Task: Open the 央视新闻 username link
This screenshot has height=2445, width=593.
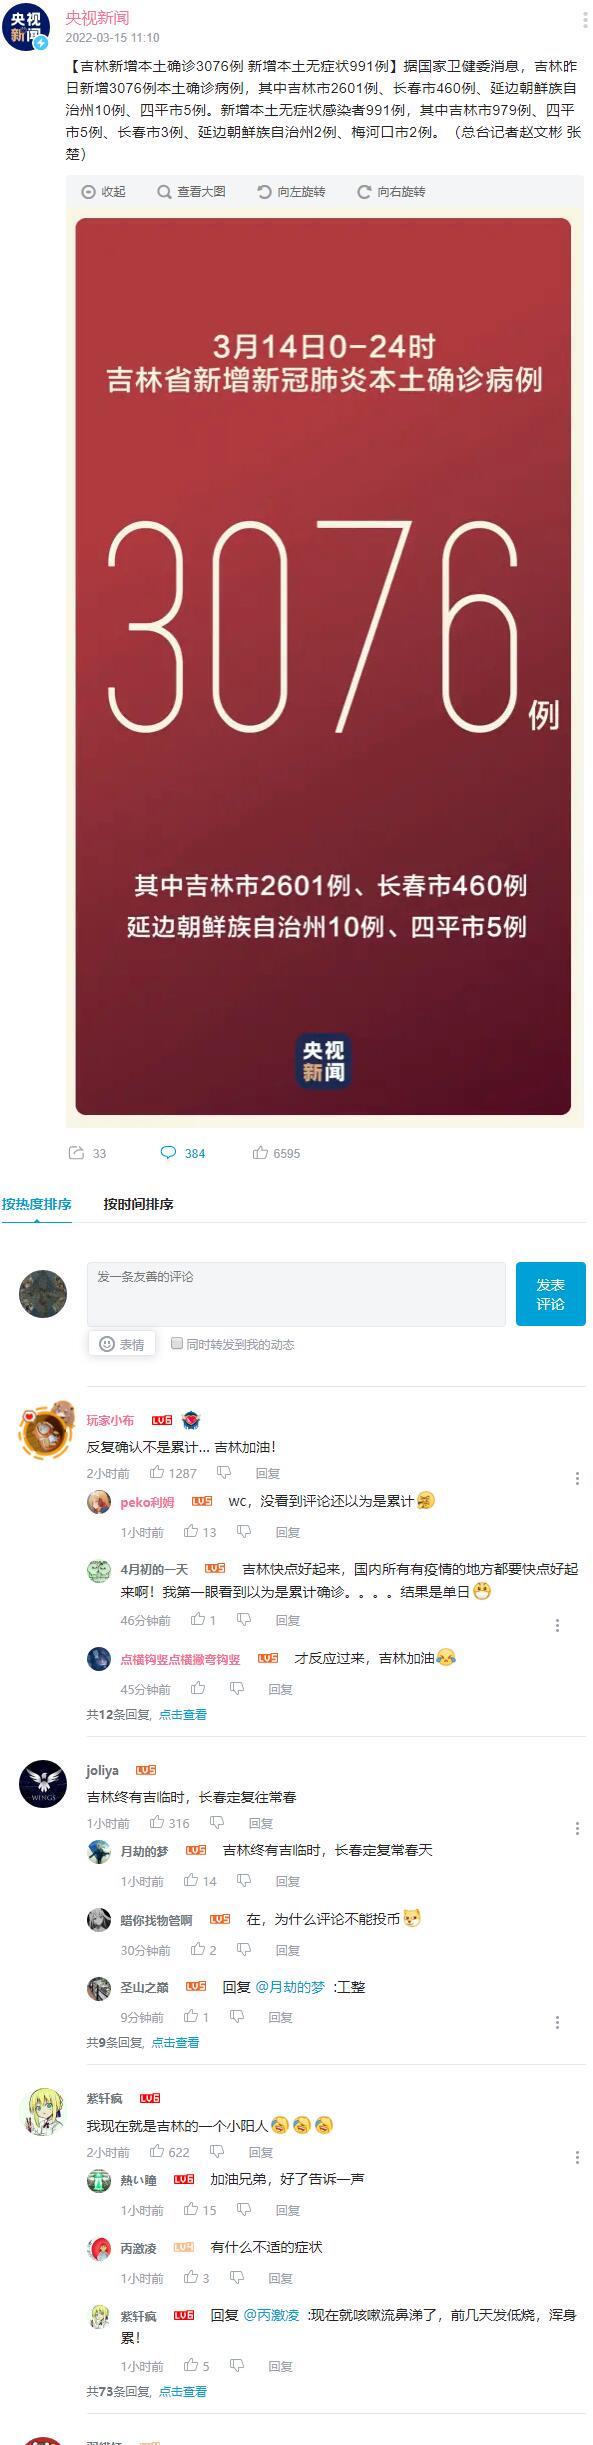Action: coord(97,17)
